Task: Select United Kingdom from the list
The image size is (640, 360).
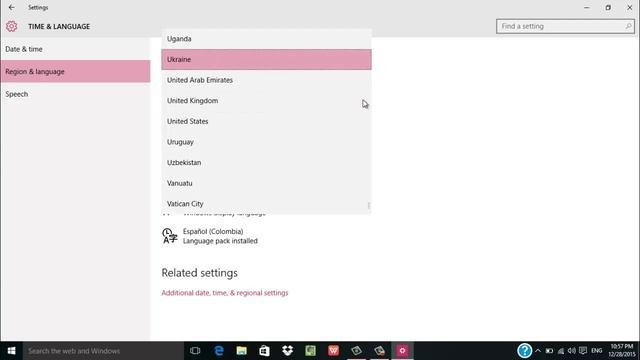Action: click(266, 101)
